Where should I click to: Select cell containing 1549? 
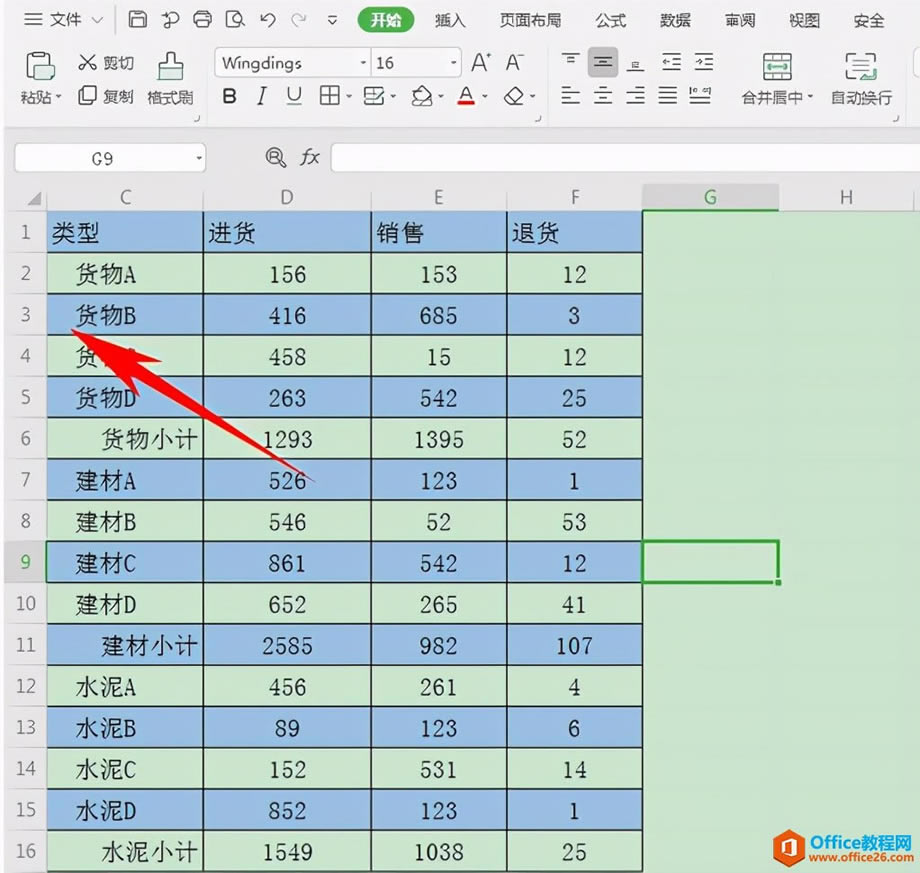[x=288, y=851]
